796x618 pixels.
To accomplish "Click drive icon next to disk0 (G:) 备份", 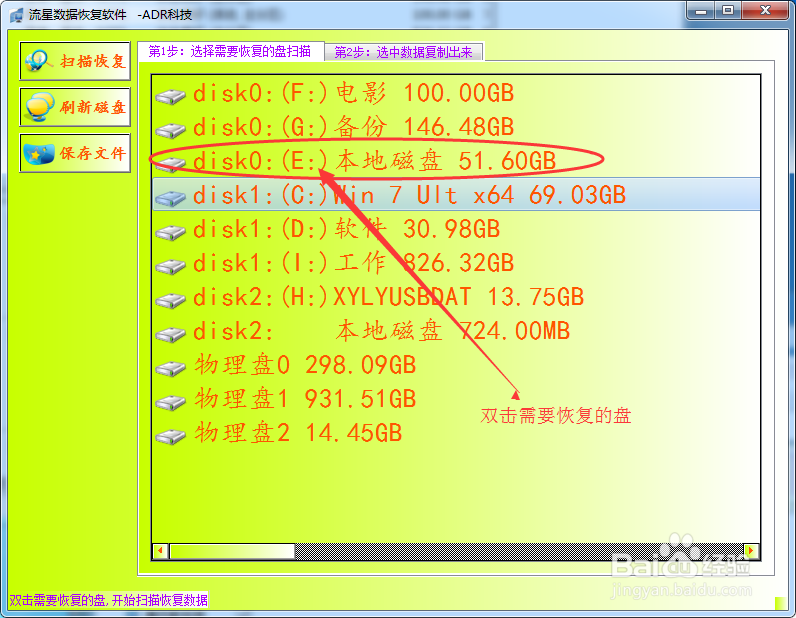I will [171, 131].
